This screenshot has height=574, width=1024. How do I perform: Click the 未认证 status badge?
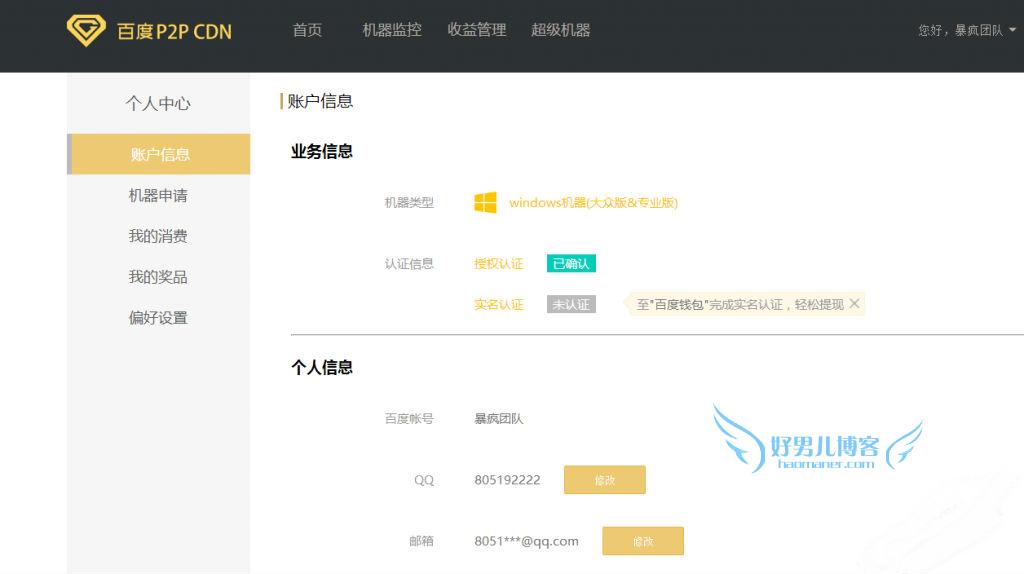point(571,304)
